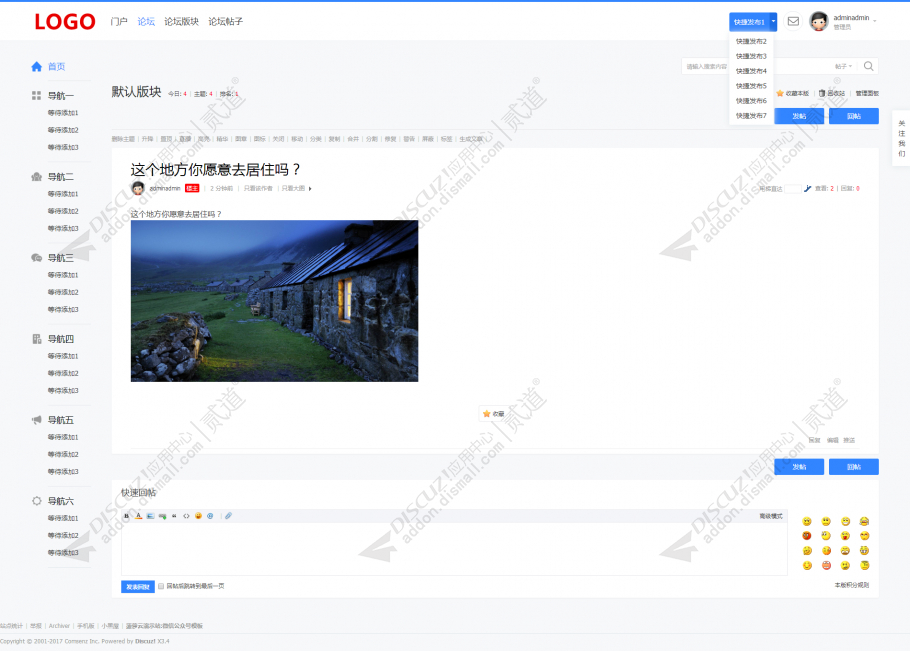Choose 快捷发布7 from the dropdown
Screen dimensions: 910x651
pos(751,115)
